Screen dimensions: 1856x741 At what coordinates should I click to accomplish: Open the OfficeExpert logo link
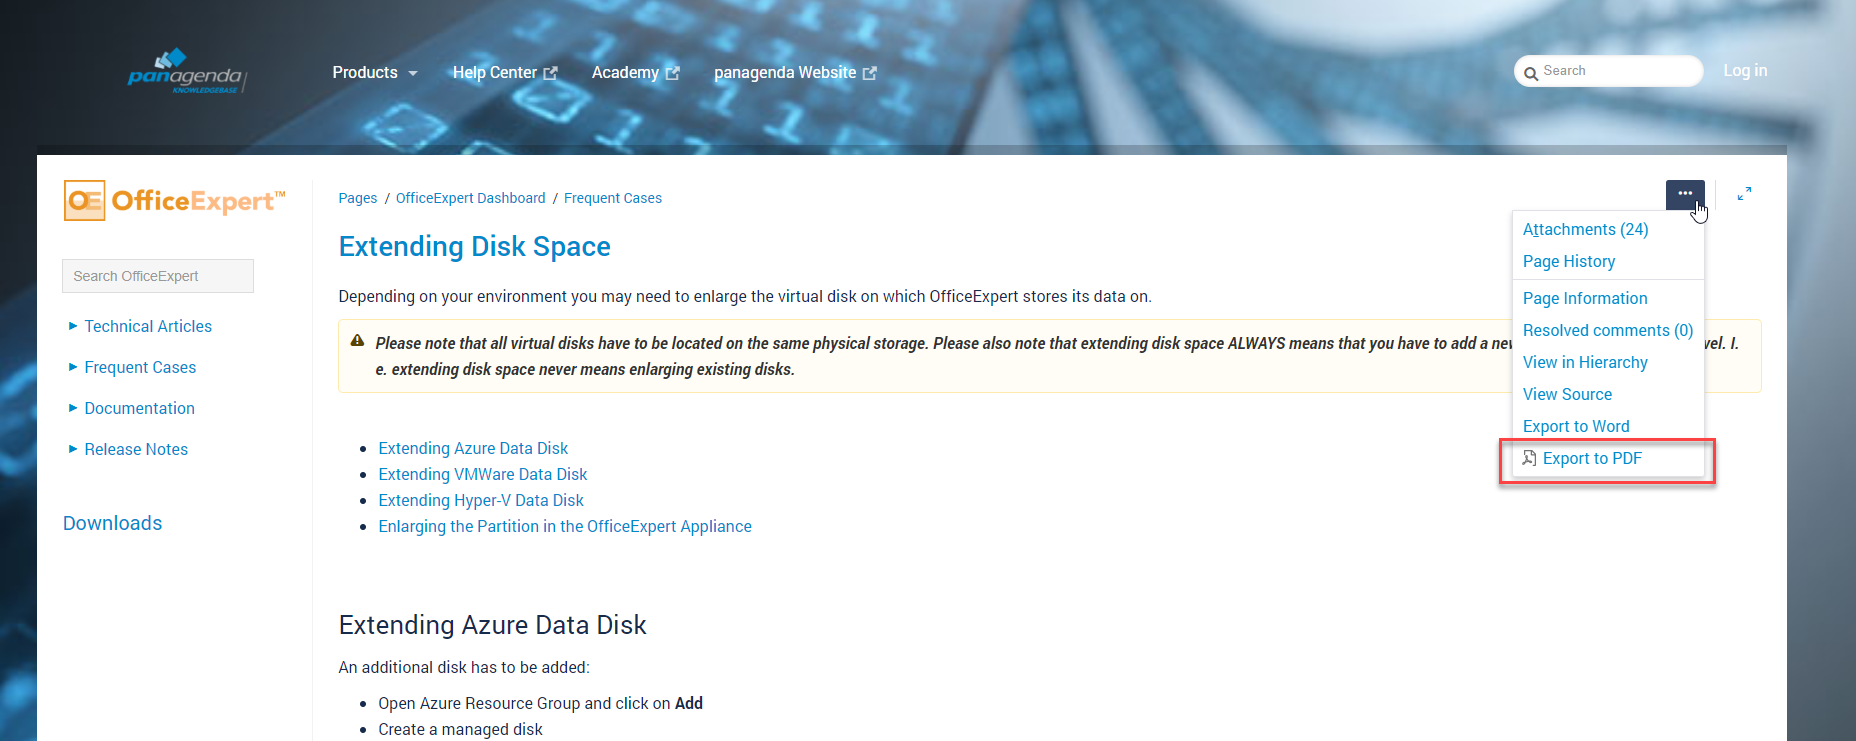(174, 201)
